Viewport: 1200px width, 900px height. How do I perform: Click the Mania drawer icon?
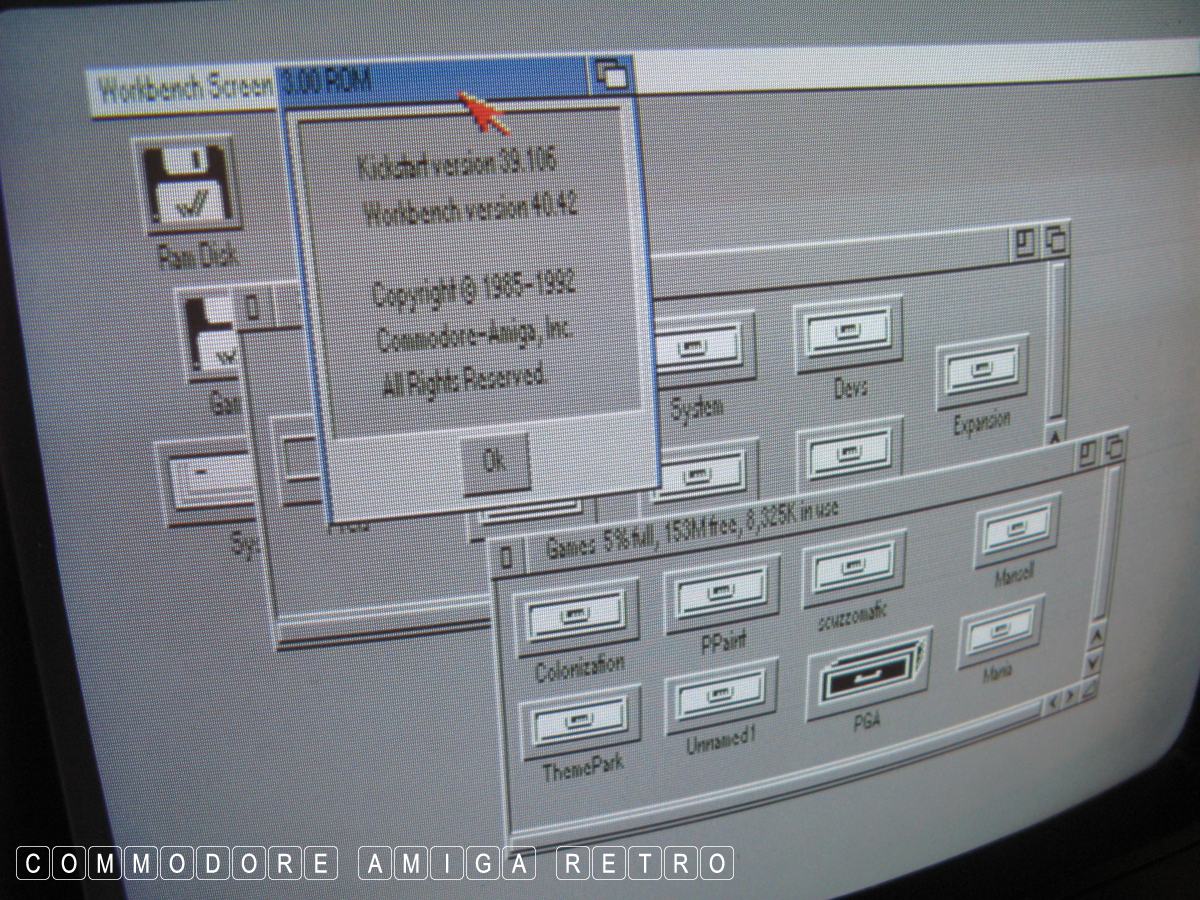1001,632
